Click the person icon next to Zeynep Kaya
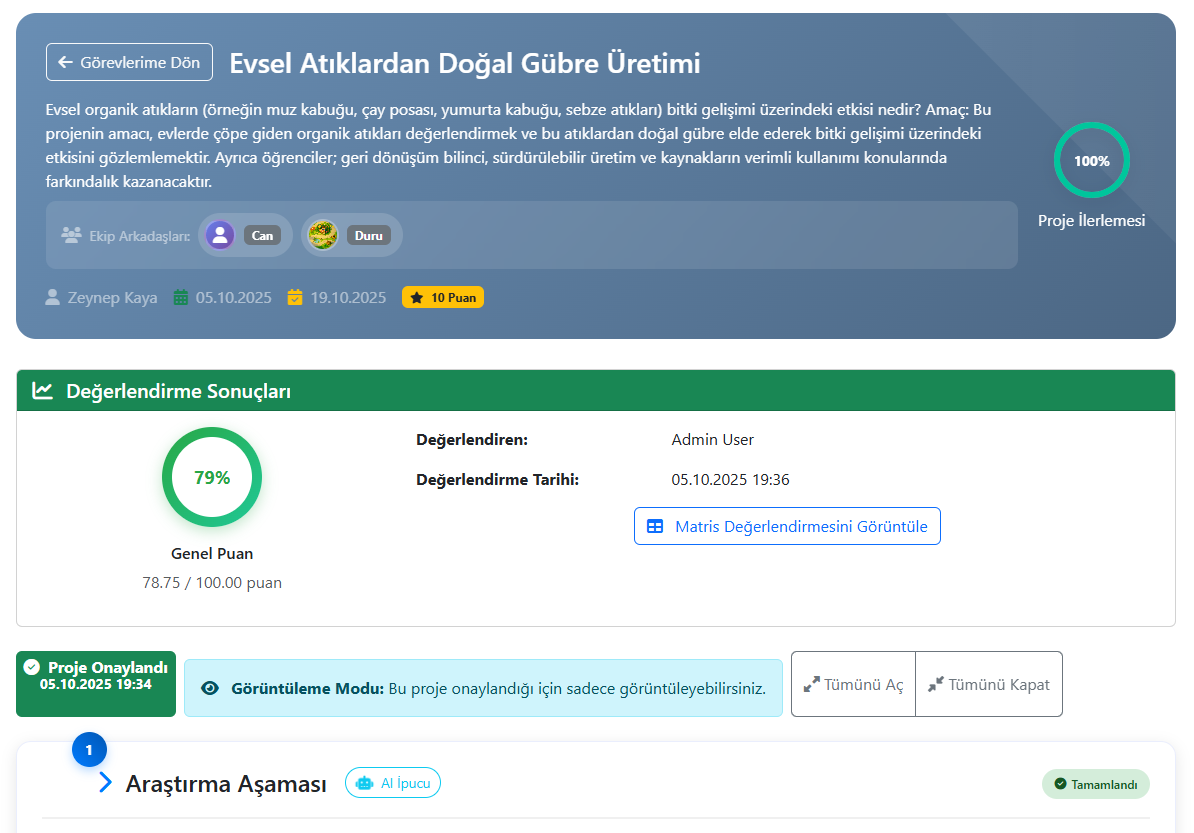Screen dimensions: 1194x833 52,296
